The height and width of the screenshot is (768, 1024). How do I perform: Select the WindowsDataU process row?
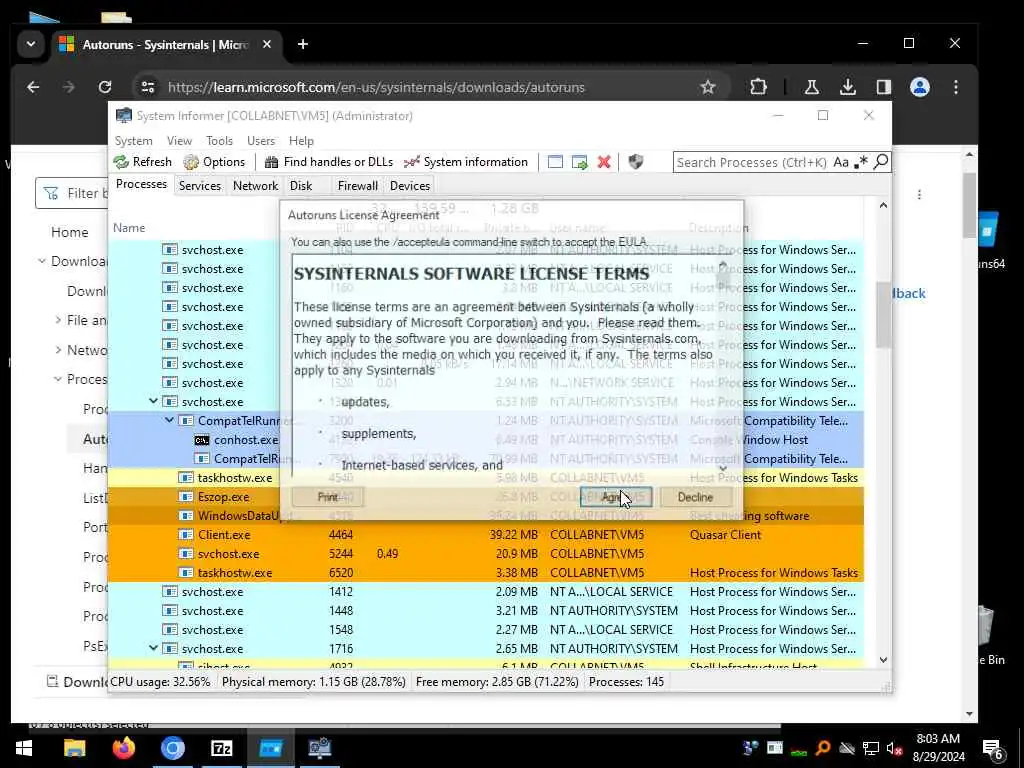click(x=485, y=516)
